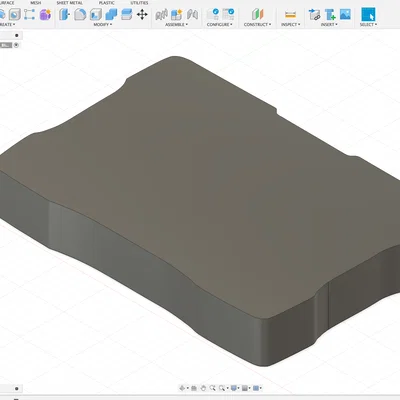Expand the Viewports options arrow

(x=261, y=388)
